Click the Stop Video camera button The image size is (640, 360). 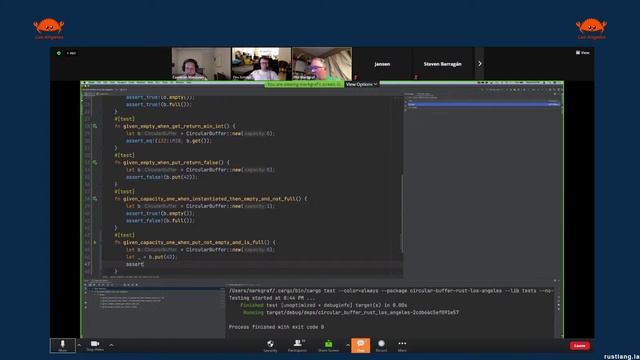coord(95,345)
